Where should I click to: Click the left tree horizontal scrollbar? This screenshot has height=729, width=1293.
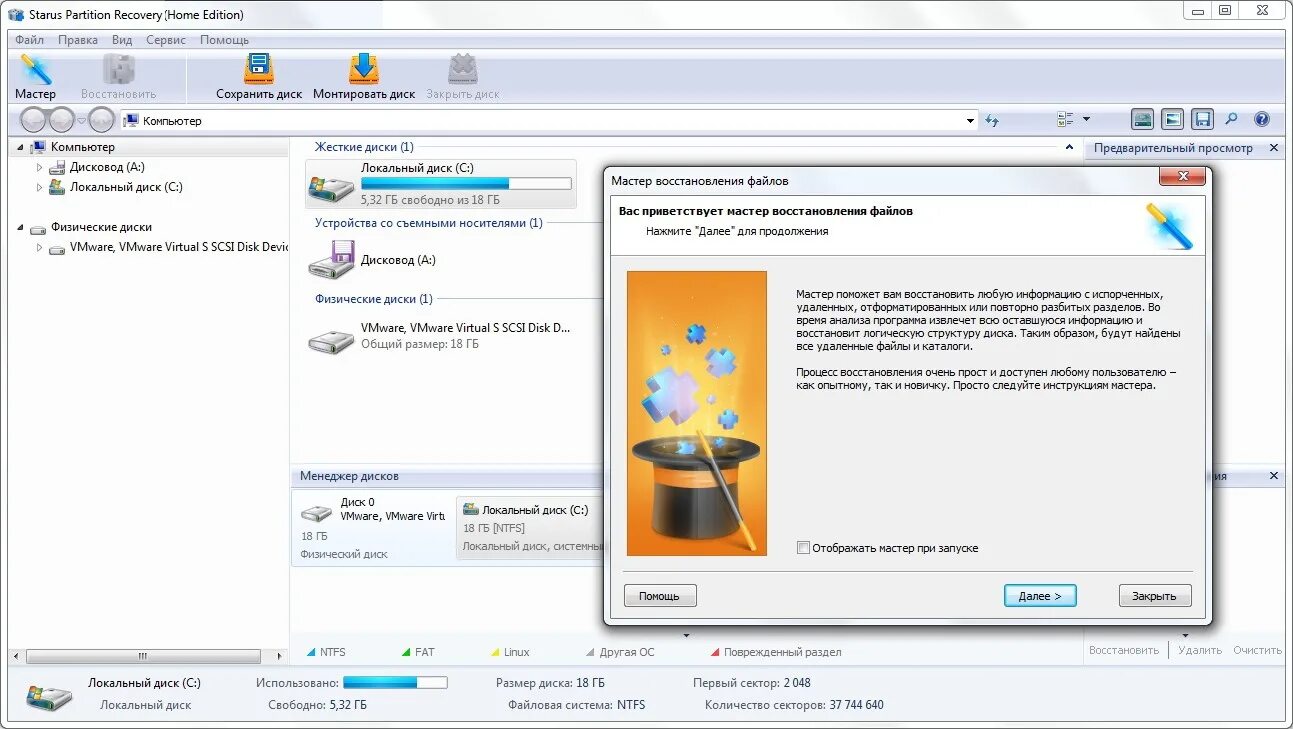click(143, 657)
